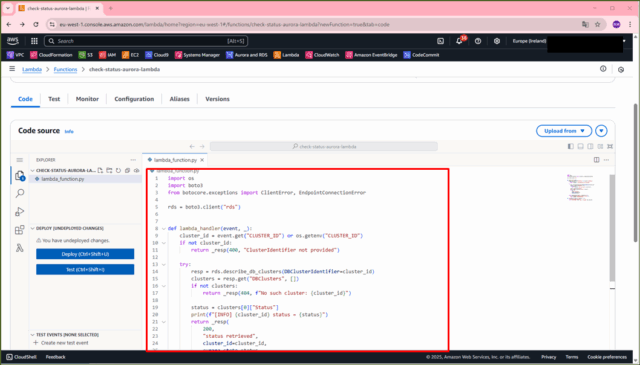
Task: Open the Functions breadcrumb link
Action: click(65, 69)
